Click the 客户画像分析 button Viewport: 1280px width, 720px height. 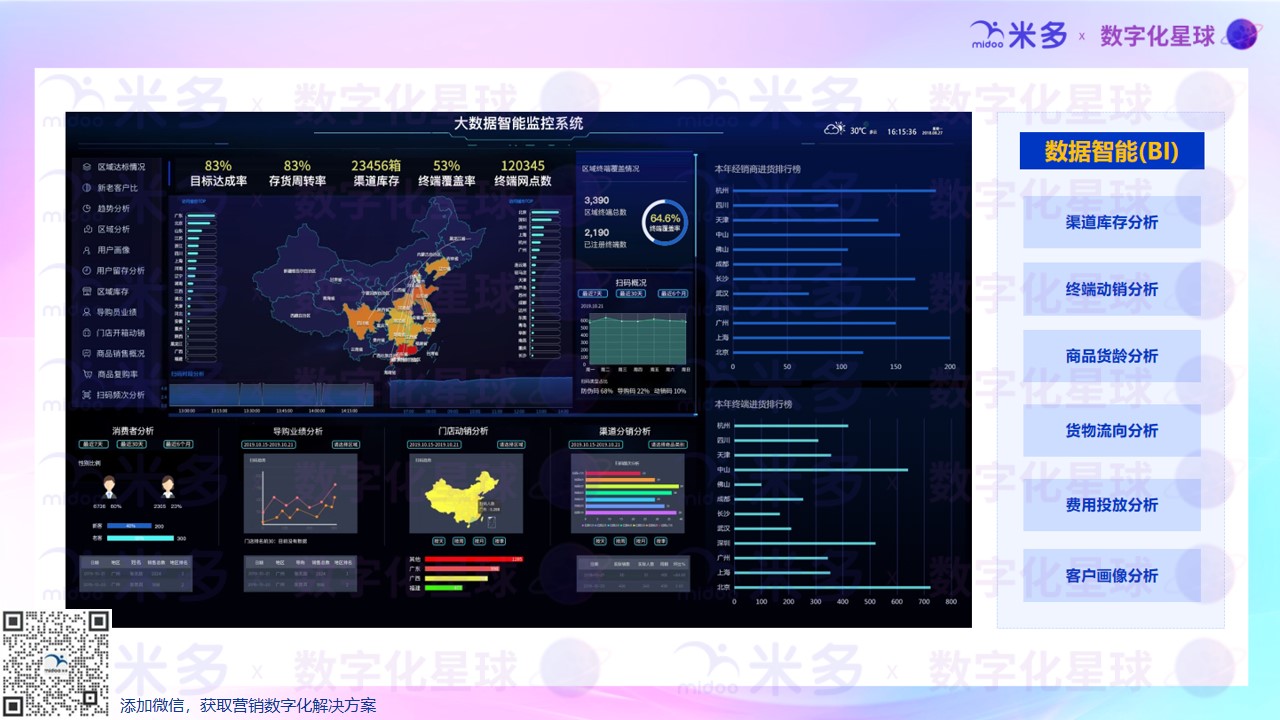pyautogui.click(x=1111, y=576)
